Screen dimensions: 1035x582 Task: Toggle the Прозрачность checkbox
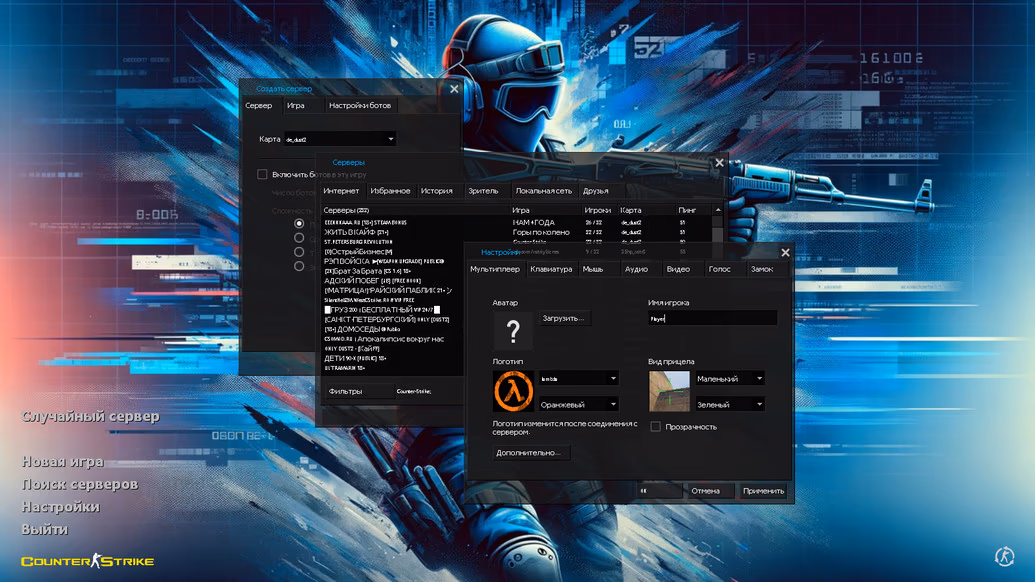click(655, 427)
